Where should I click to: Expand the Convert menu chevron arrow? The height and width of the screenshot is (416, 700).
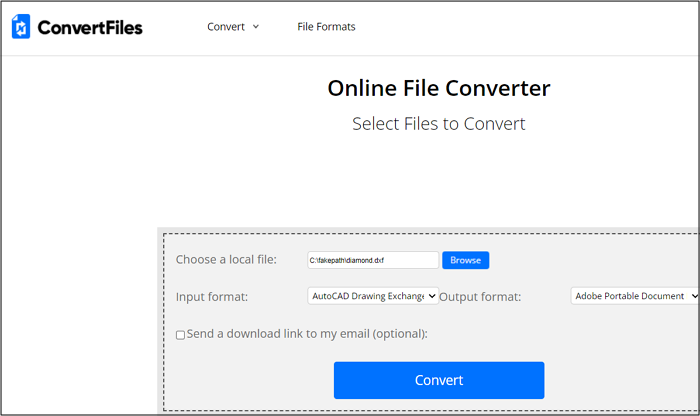[x=256, y=27]
